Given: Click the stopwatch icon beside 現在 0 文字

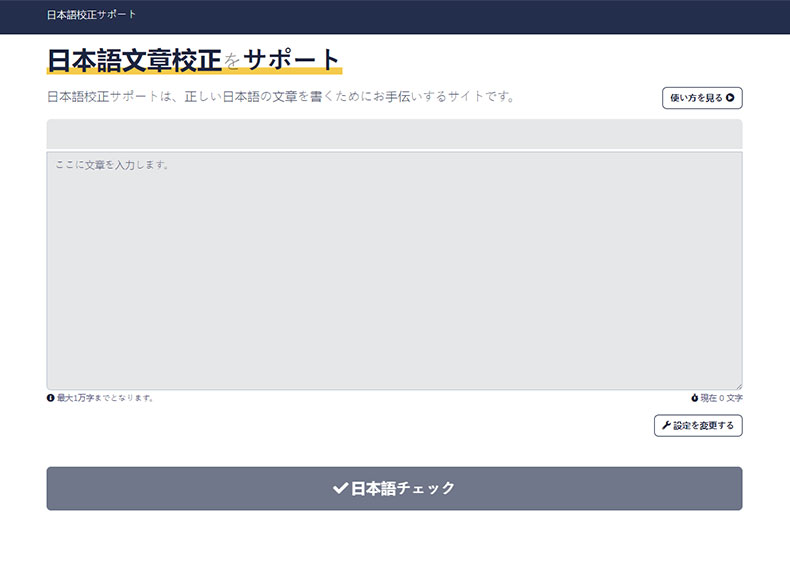Looking at the screenshot, I should (695, 398).
